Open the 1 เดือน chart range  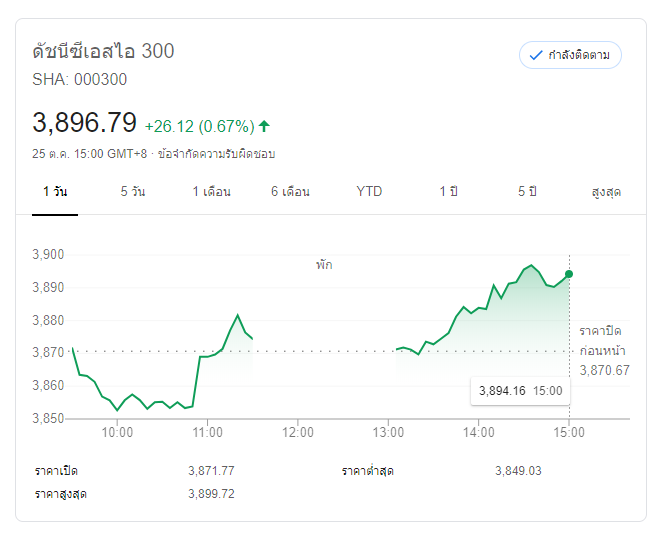pos(212,191)
